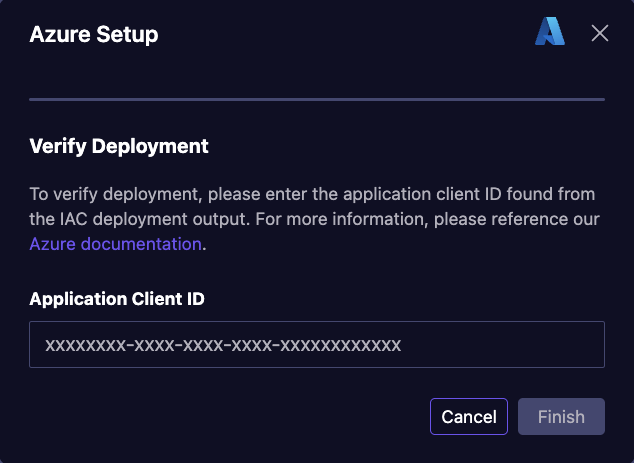This screenshot has height=463, width=634.
Task: Click the Application Client ID label
Action: point(117,299)
